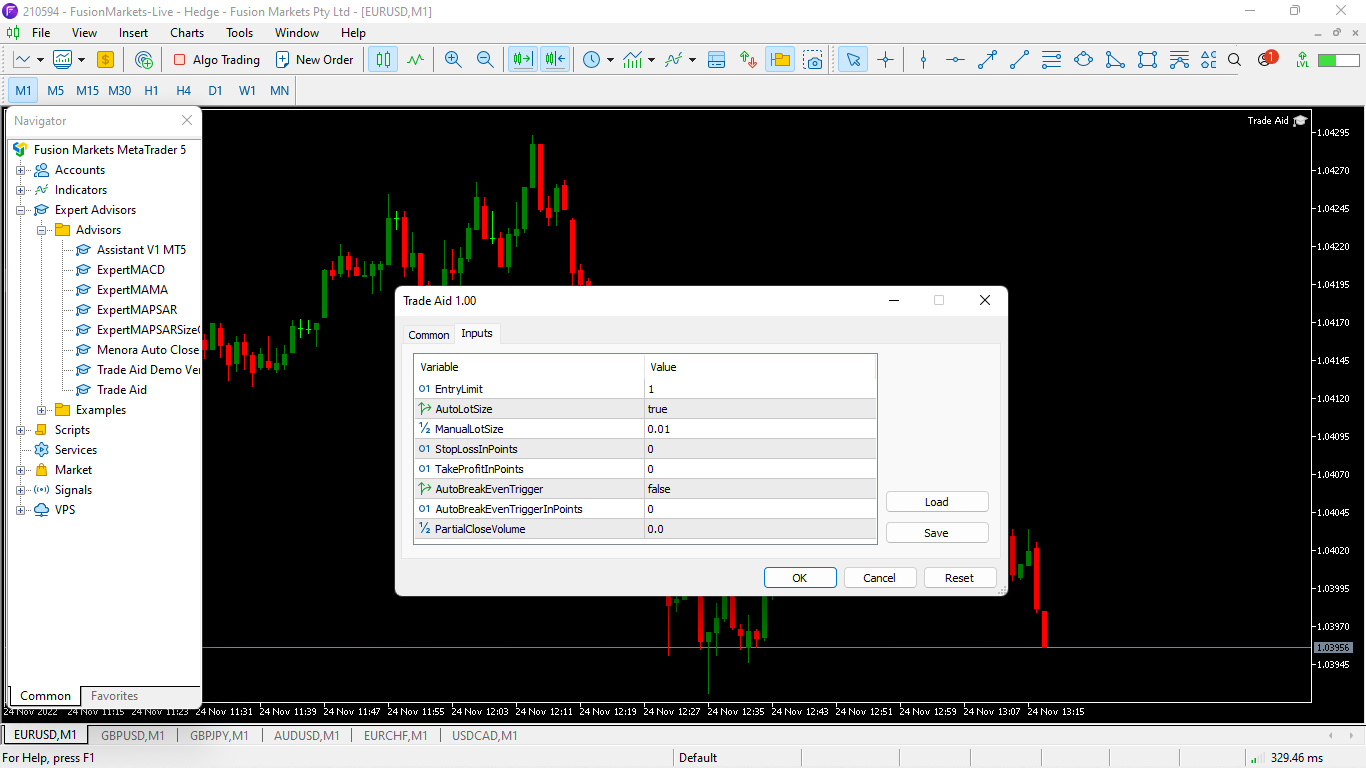This screenshot has height=768, width=1366.
Task: Select the D1 timeframe
Action: (x=215, y=91)
